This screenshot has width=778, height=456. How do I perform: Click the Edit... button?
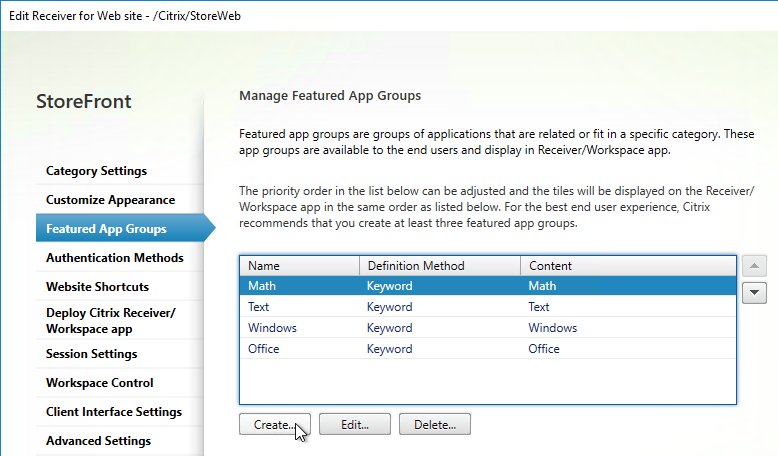point(355,424)
